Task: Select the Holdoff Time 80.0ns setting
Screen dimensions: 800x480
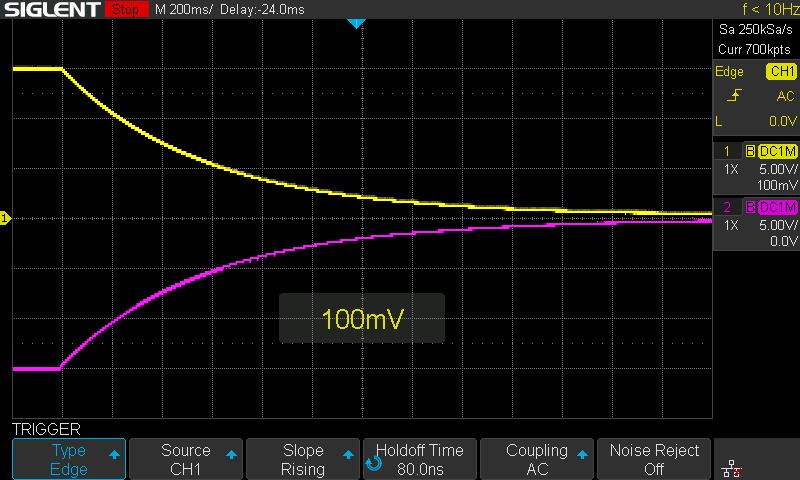Action: click(420, 459)
